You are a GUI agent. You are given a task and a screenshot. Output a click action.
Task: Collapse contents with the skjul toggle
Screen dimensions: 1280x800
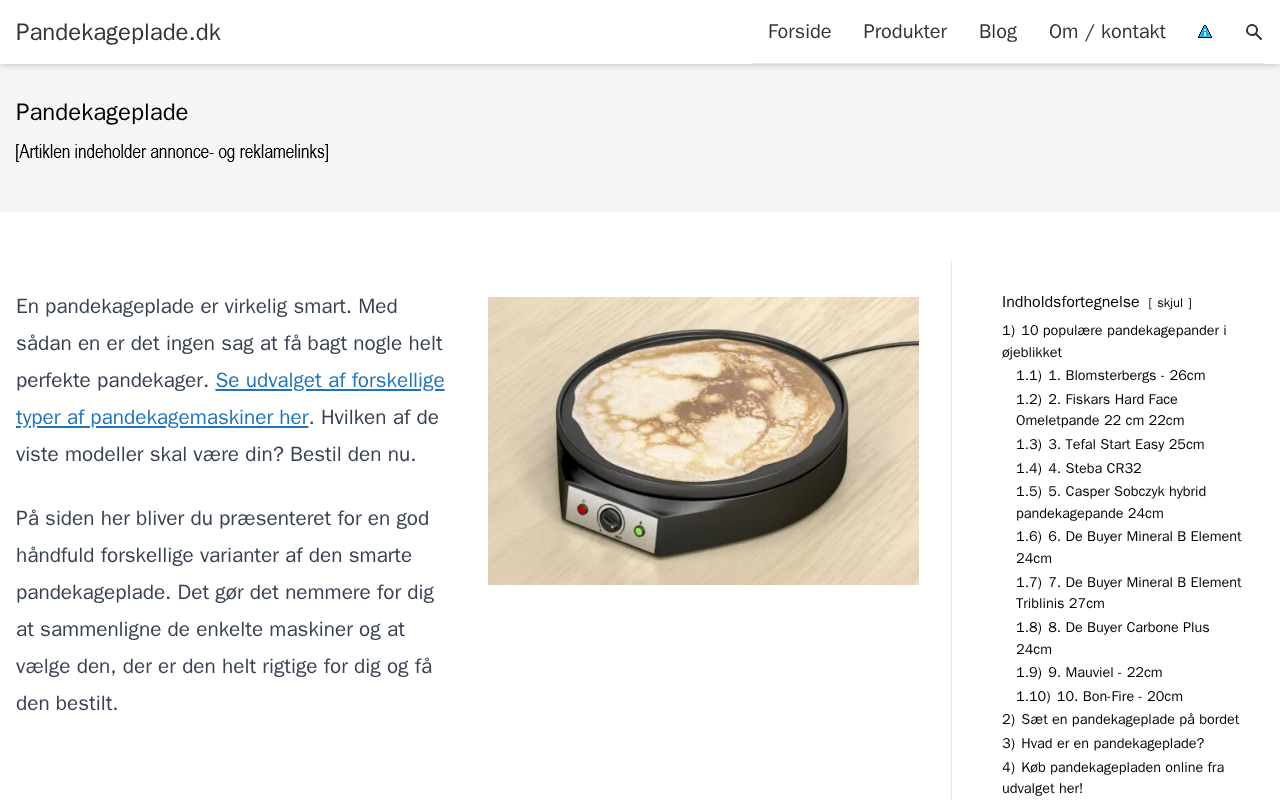[x=1170, y=303]
